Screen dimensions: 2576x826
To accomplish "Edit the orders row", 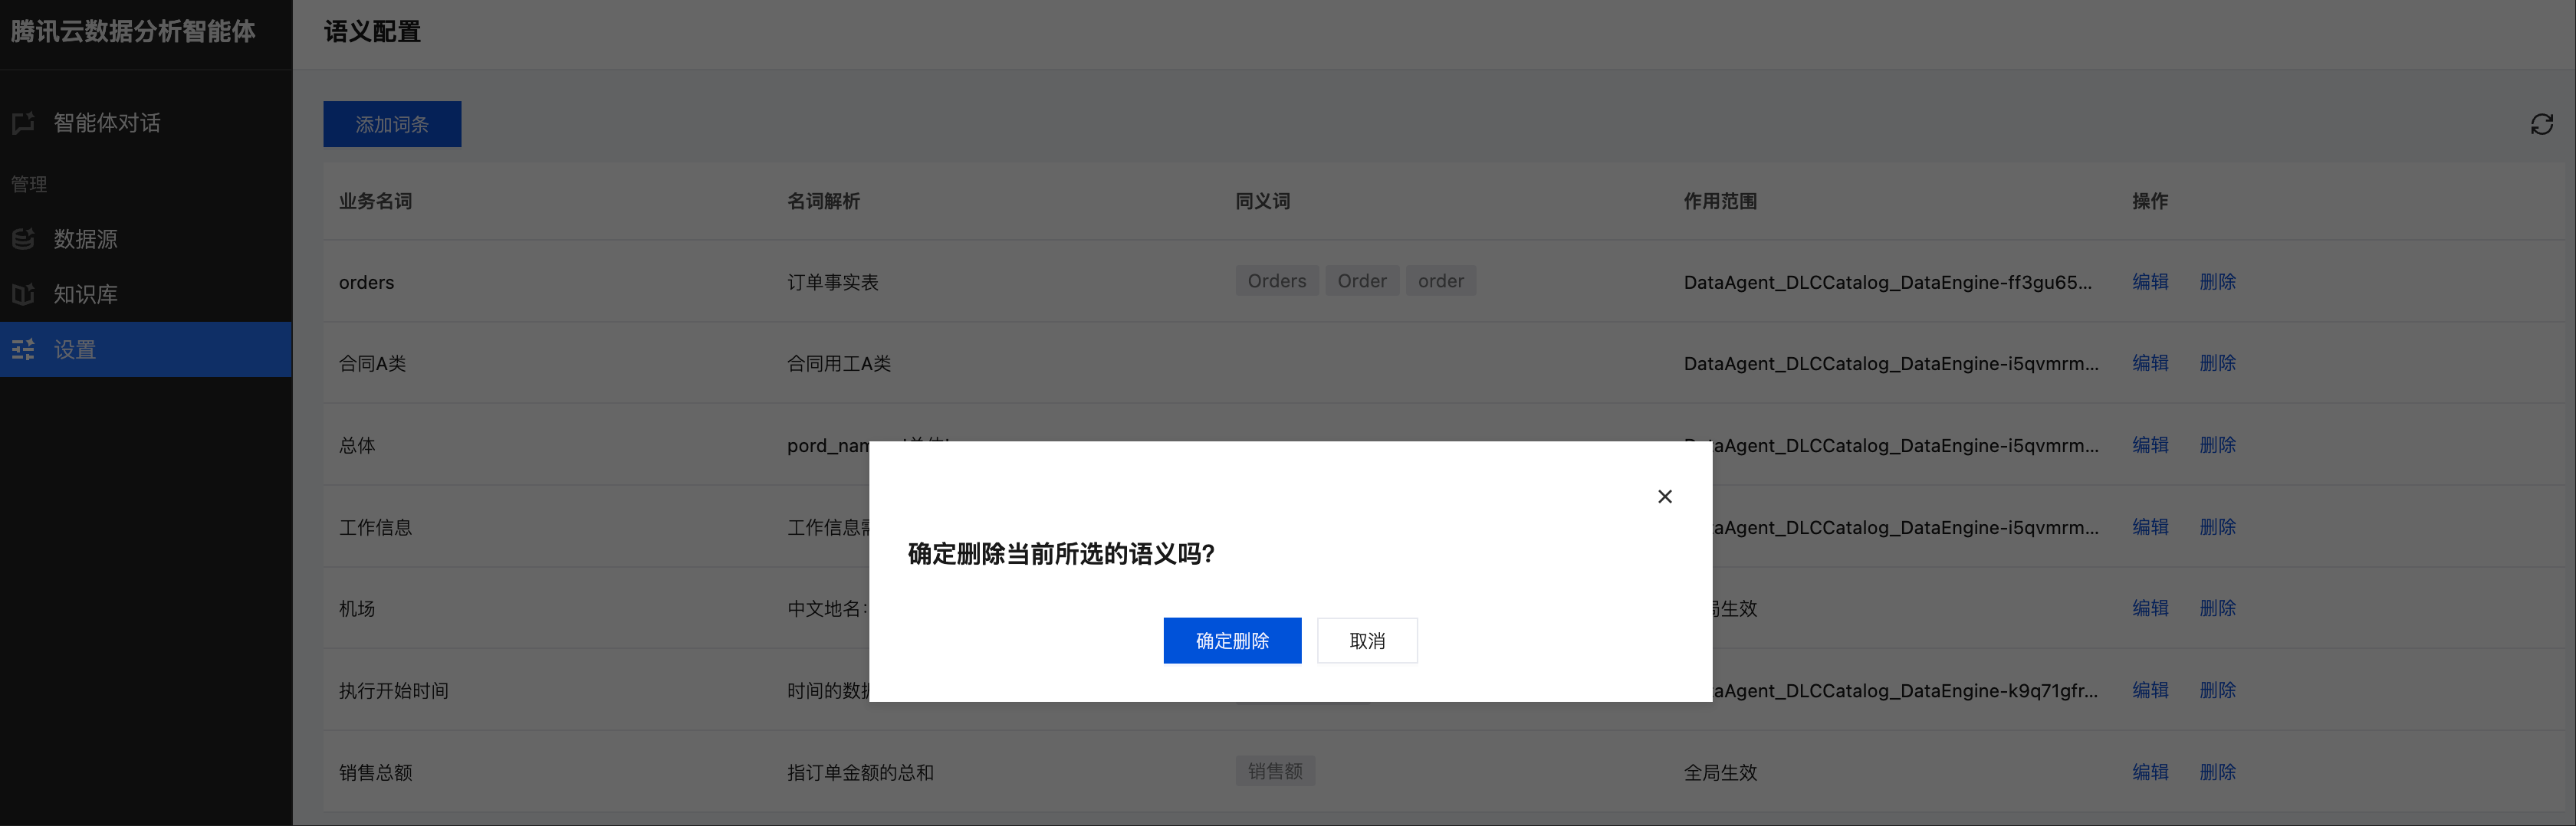I will click(2150, 282).
